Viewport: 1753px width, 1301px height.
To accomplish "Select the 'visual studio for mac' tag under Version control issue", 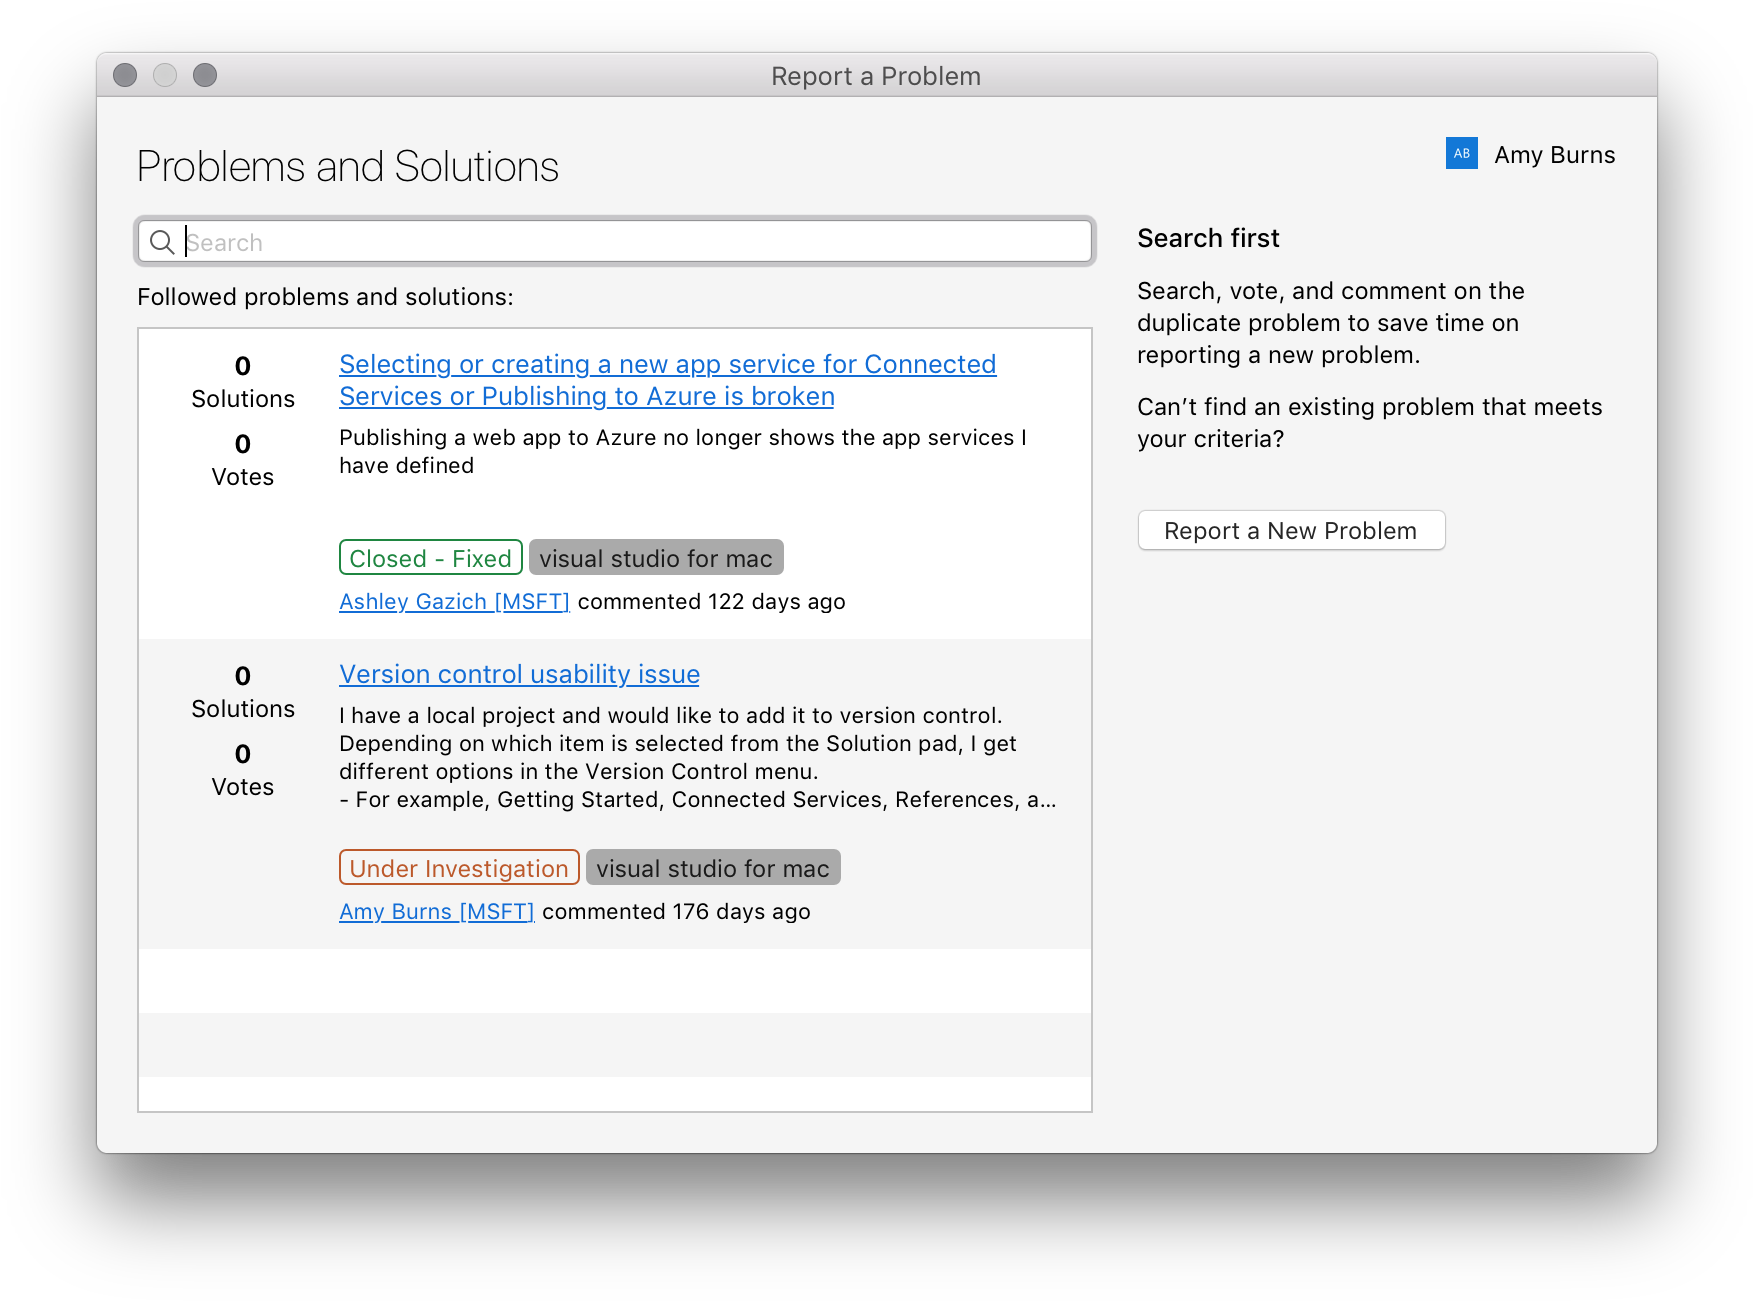I will tap(713, 867).
